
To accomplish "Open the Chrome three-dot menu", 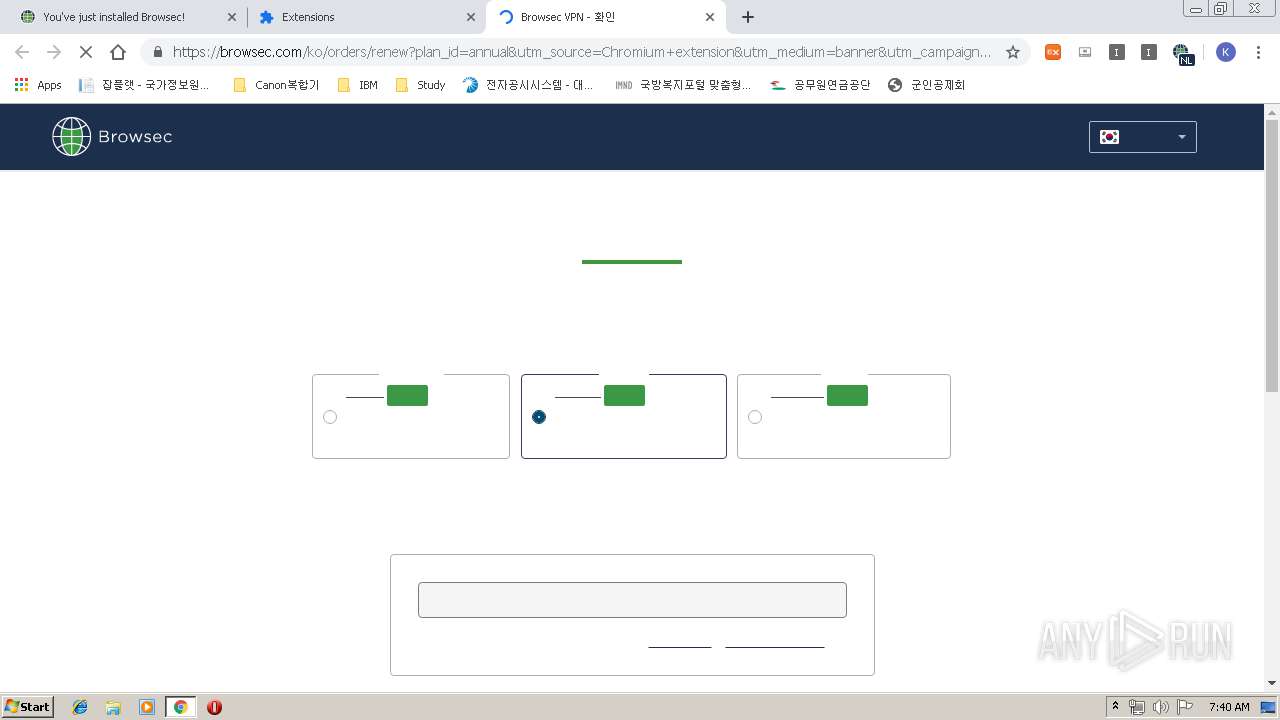I will 1259,52.
